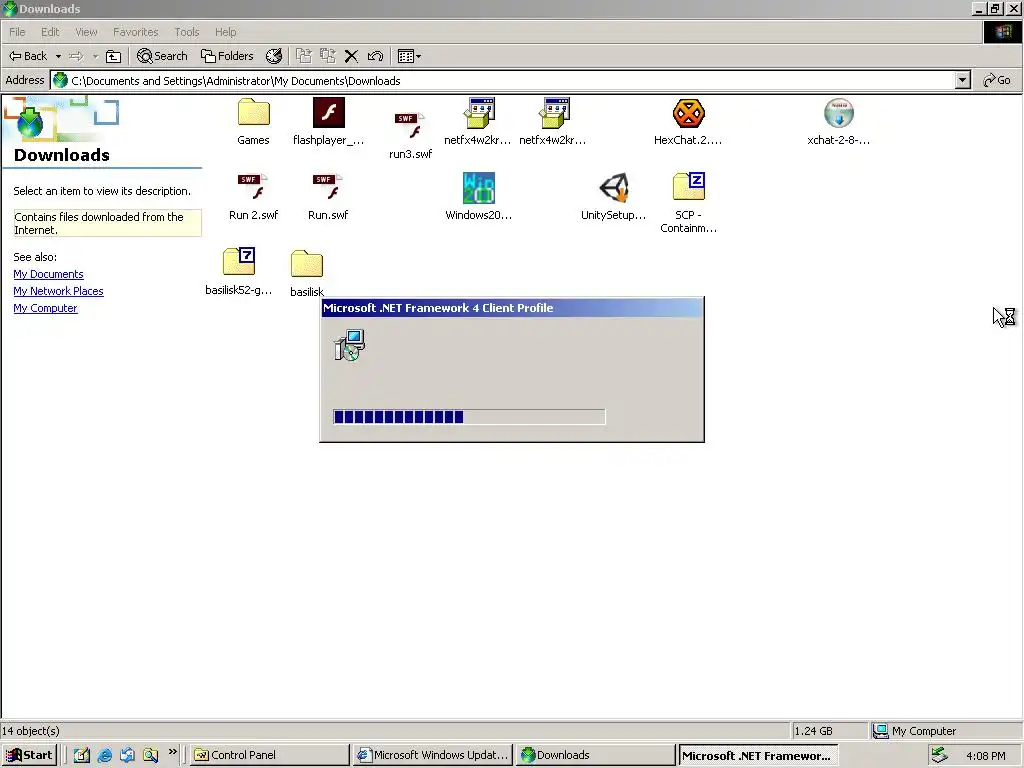This screenshot has width=1024, height=768.
Task: Open the Edit menu
Action: click(50, 32)
